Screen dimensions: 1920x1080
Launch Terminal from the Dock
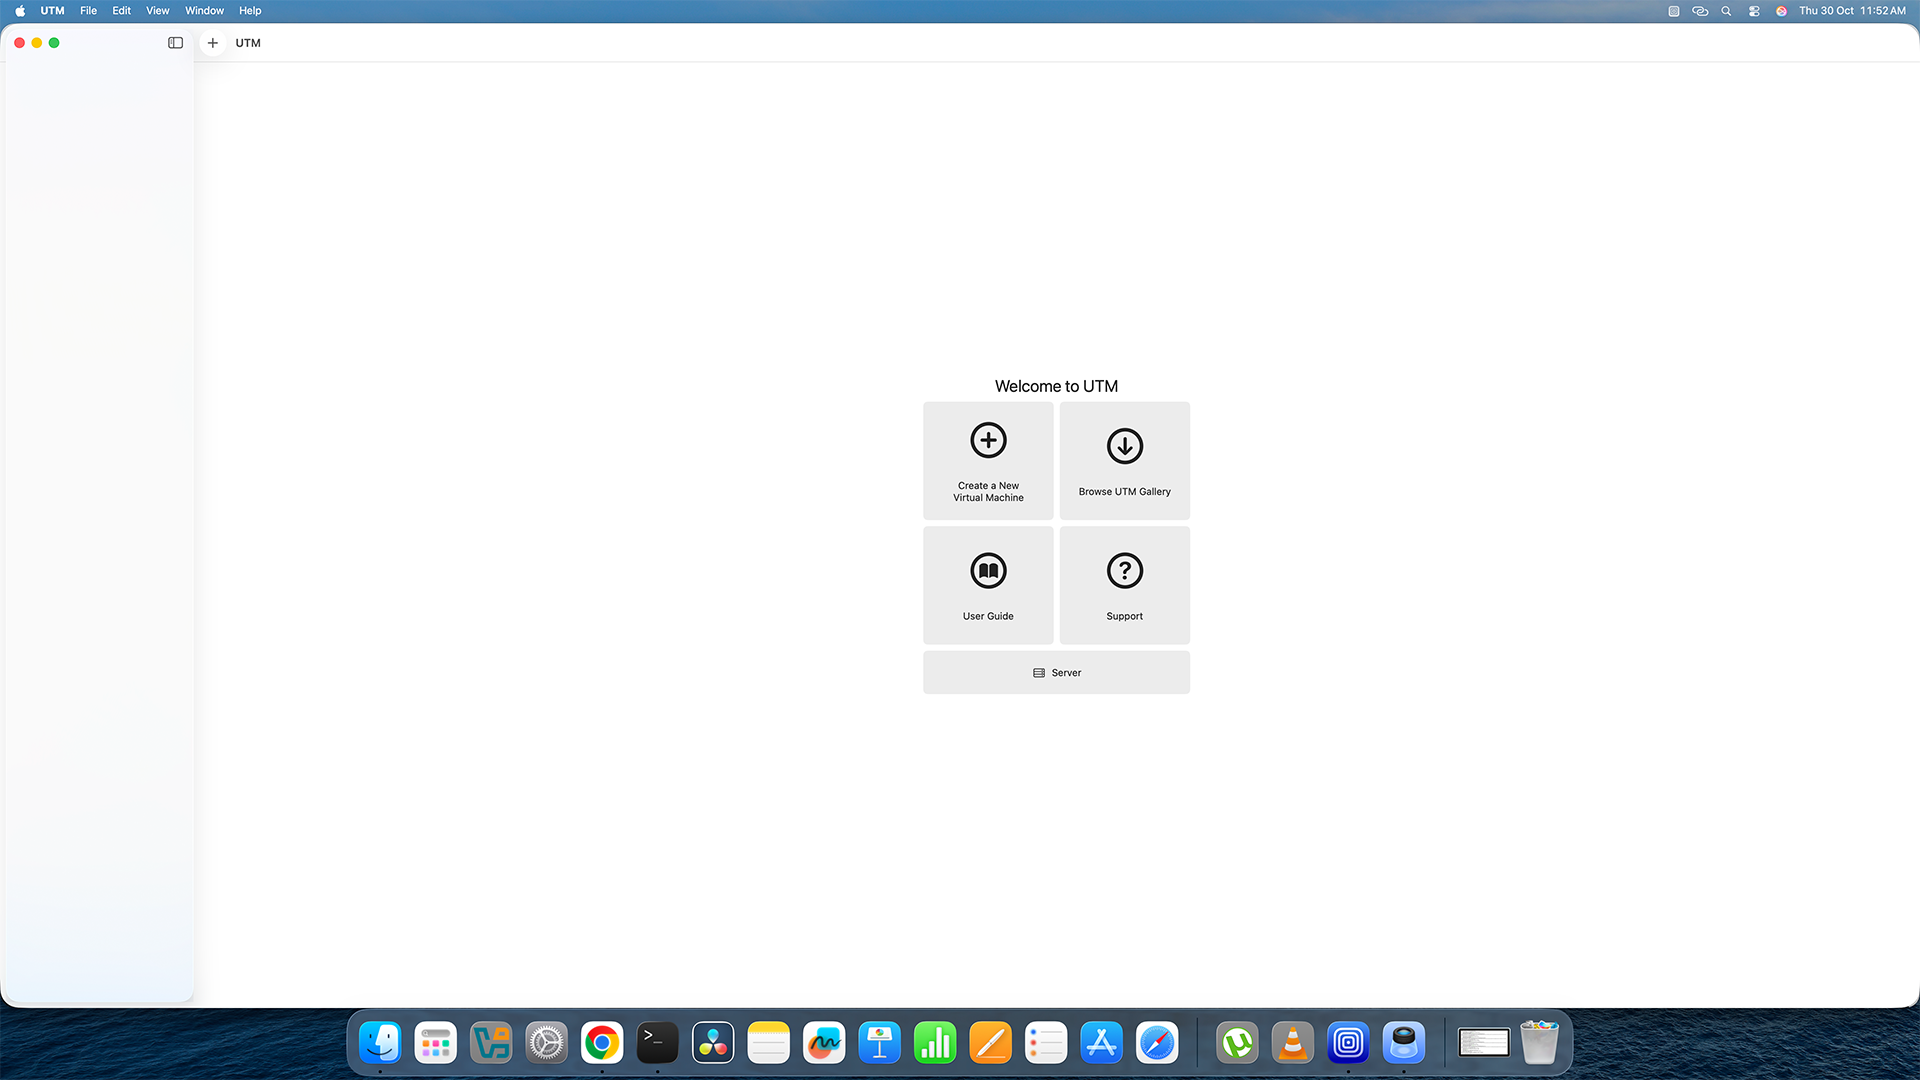tap(657, 1042)
